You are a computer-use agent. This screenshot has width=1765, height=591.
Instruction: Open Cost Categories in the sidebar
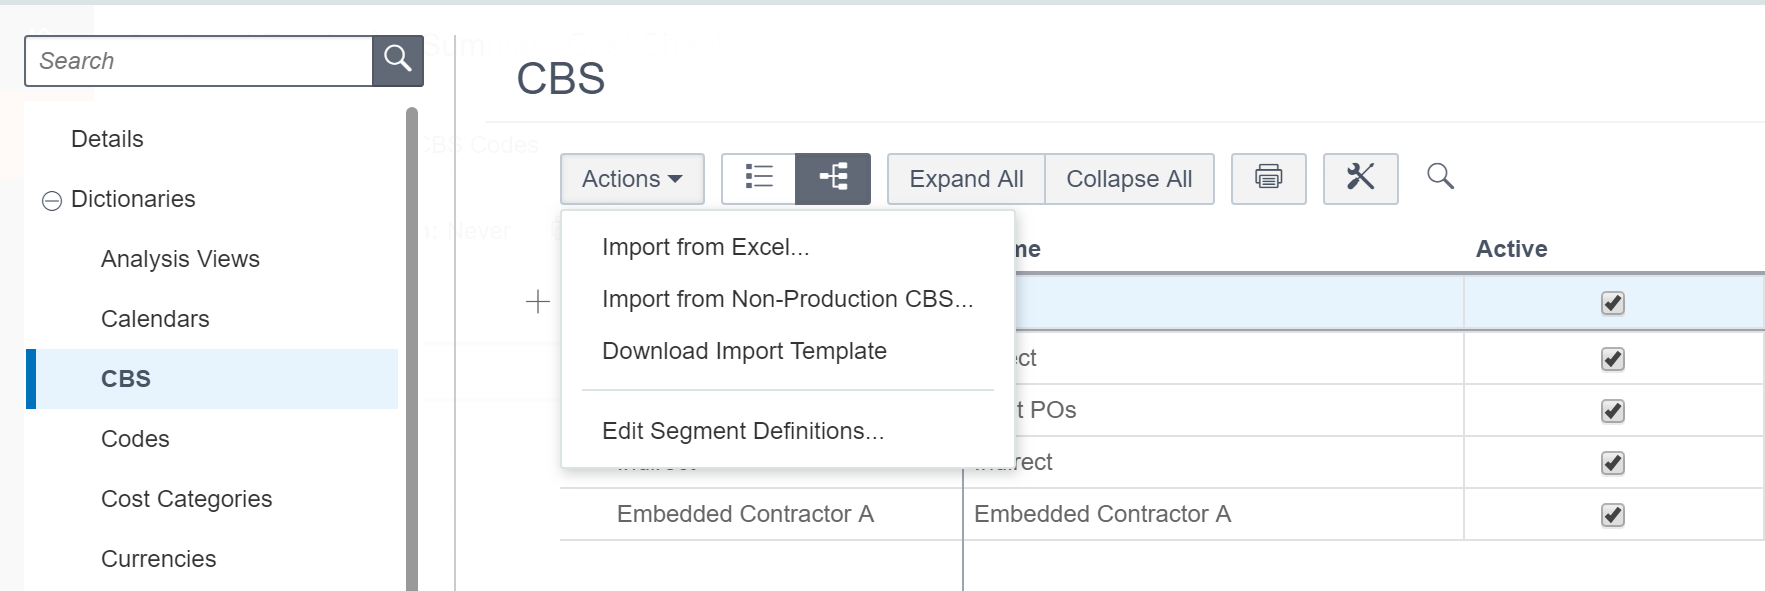coord(186,499)
